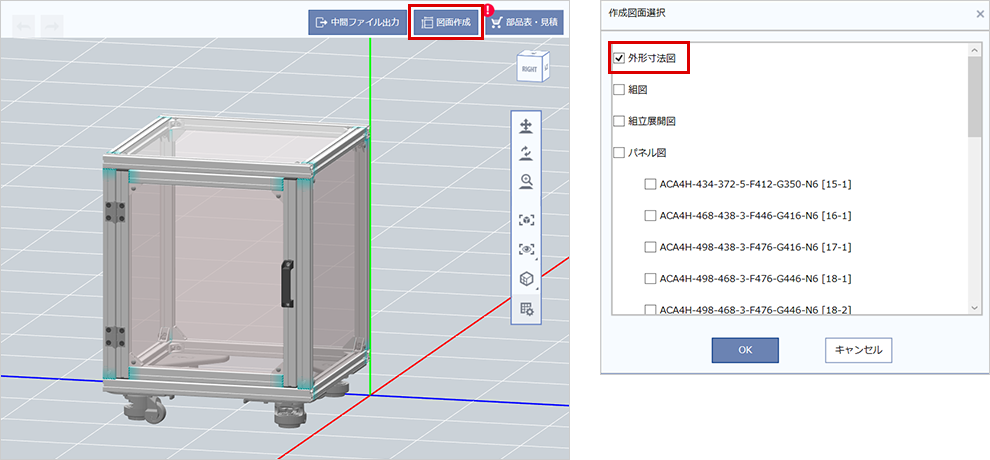Select the panel ACA4H-434-372-5 [15-1] checkbox
Image resolution: width=990 pixels, height=460 pixels.
pyautogui.click(x=651, y=184)
